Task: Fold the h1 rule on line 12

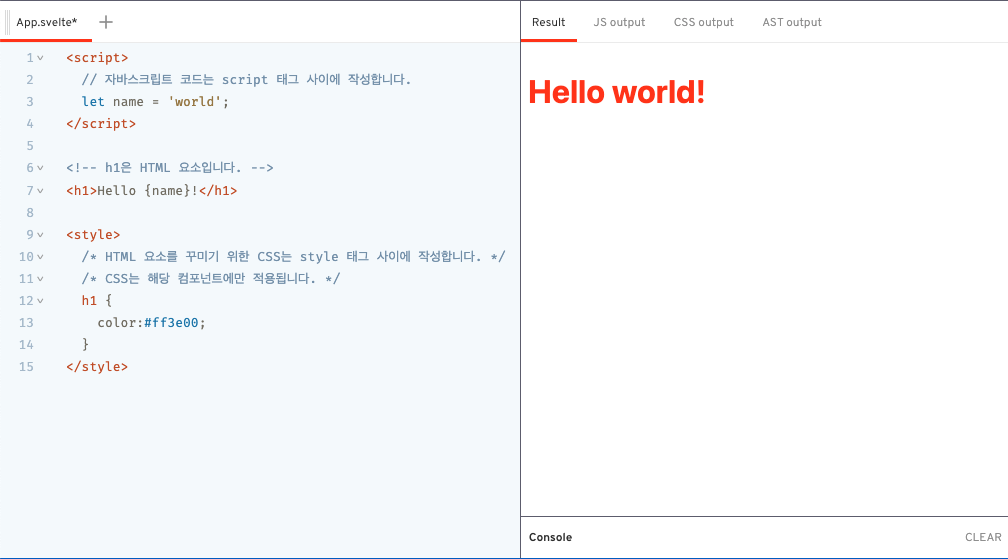Action: pyautogui.click(x=40, y=301)
